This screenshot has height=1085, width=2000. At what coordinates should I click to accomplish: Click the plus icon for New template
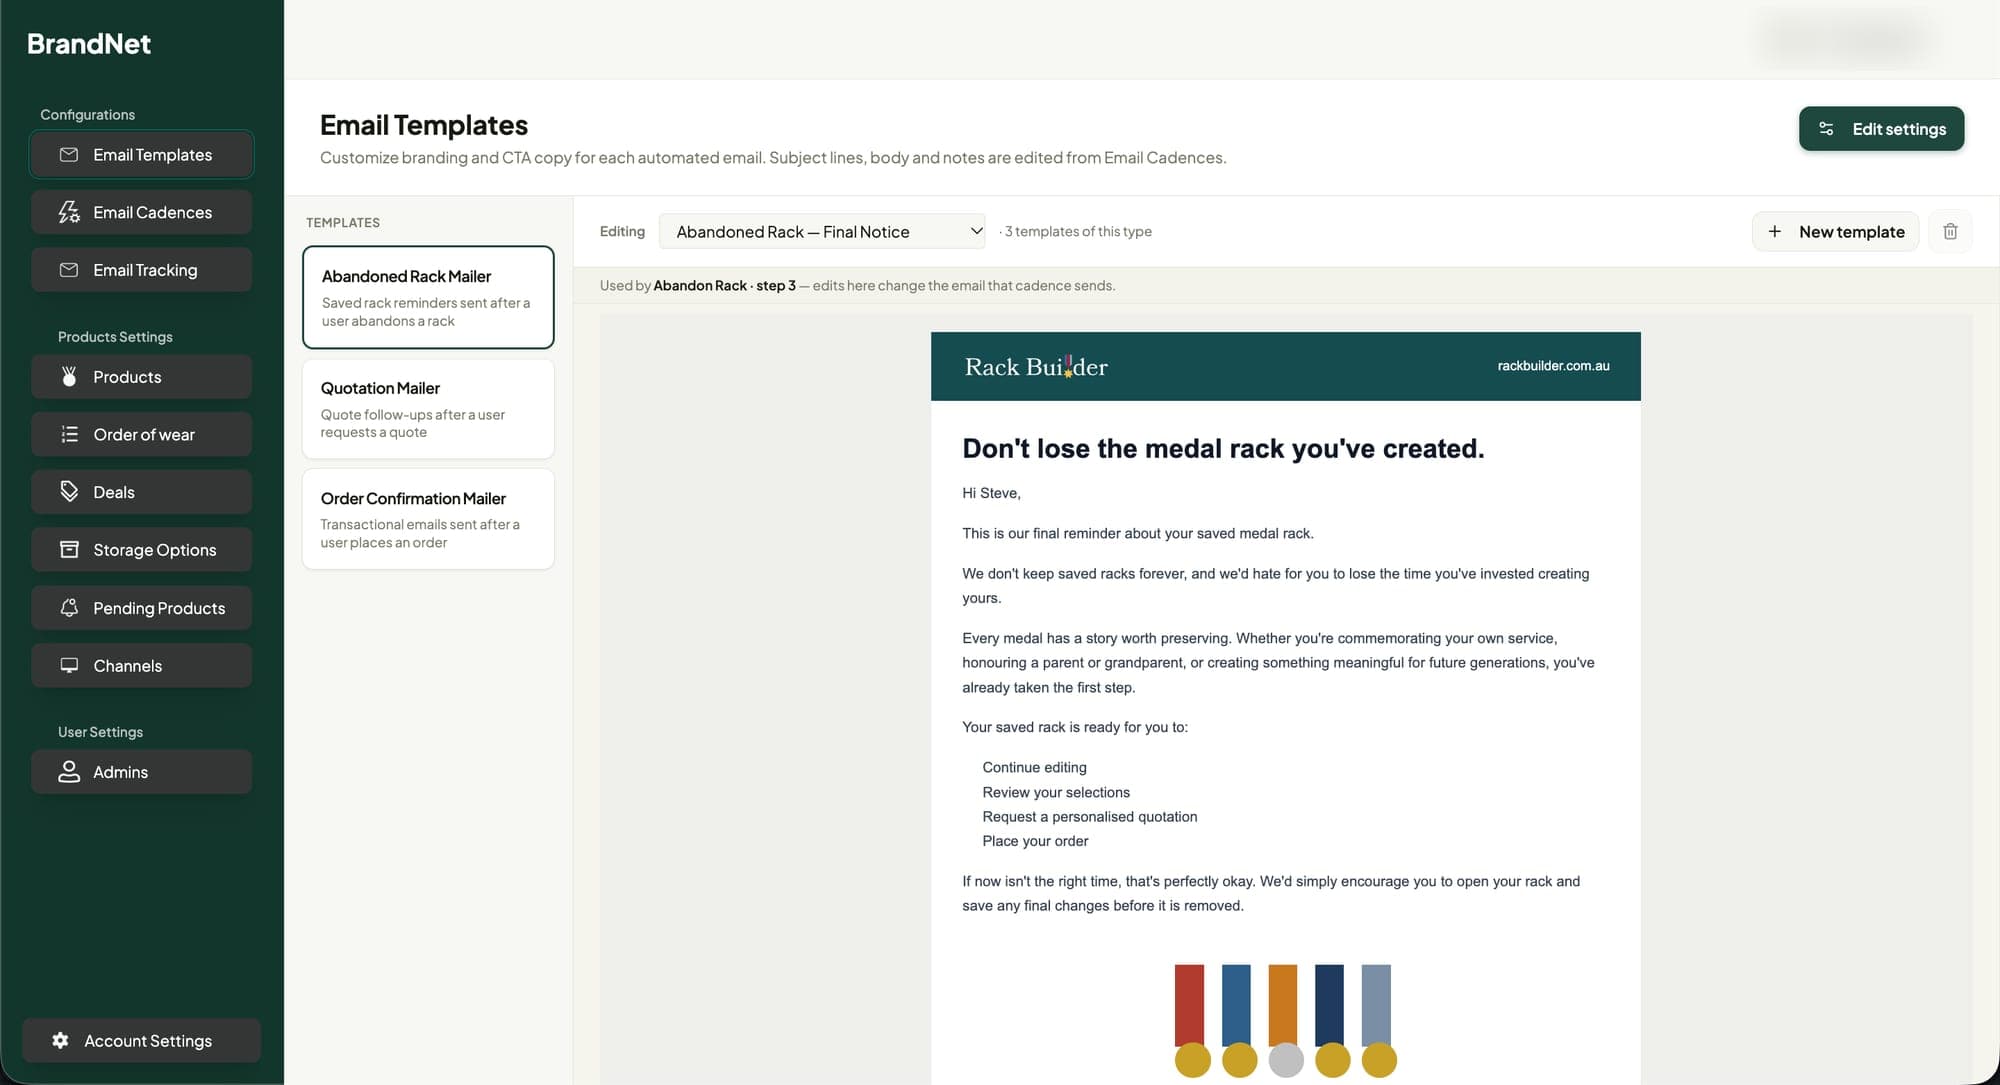[1774, 231]
